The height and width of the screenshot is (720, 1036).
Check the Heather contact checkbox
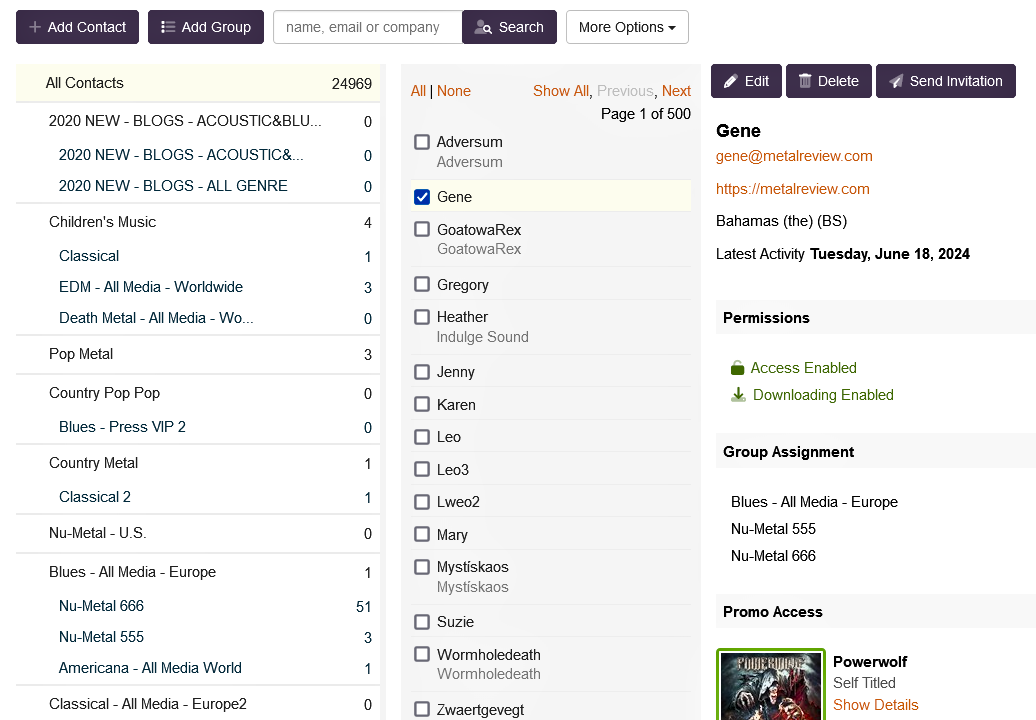tap(422, 317)
